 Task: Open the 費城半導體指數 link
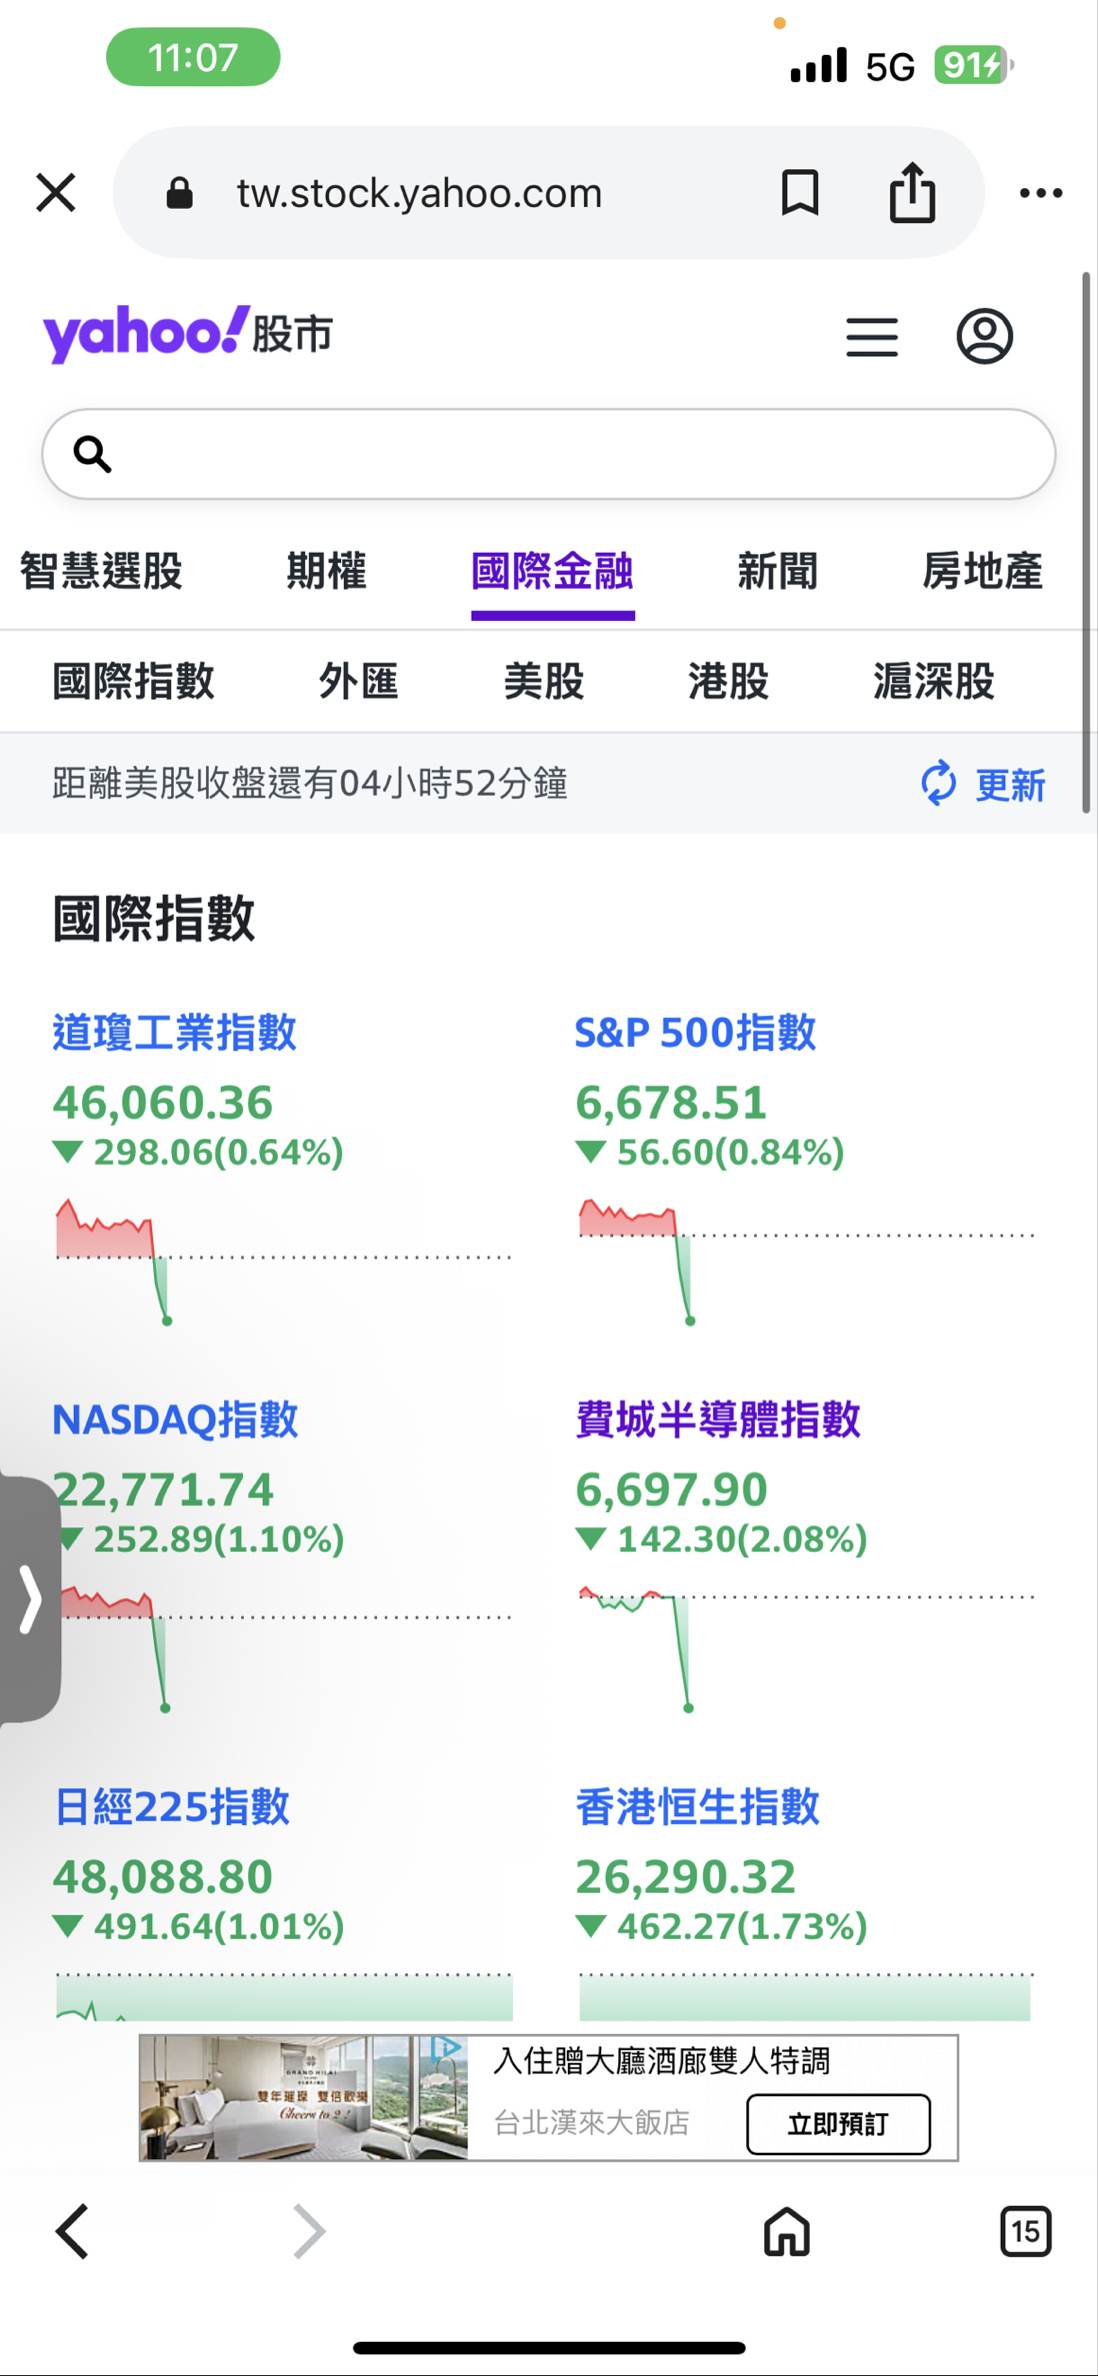717,1419
